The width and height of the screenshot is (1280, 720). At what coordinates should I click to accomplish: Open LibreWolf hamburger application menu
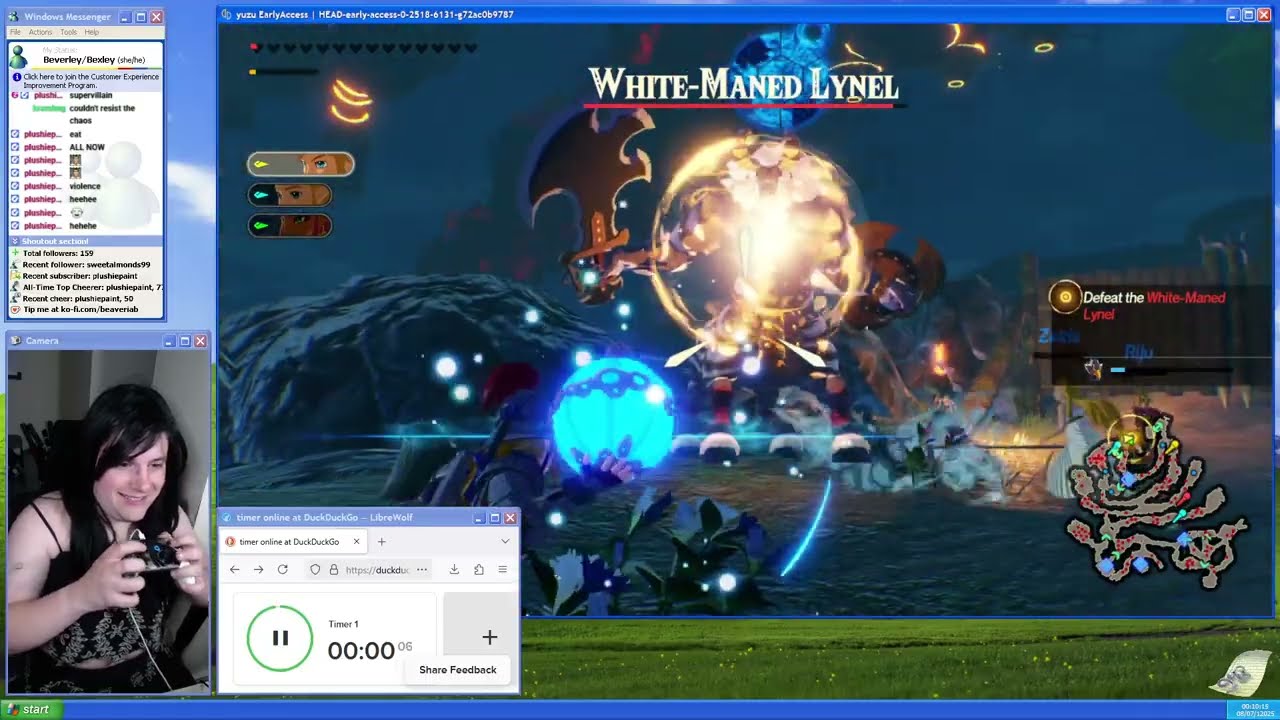click(x=502, y=569)
